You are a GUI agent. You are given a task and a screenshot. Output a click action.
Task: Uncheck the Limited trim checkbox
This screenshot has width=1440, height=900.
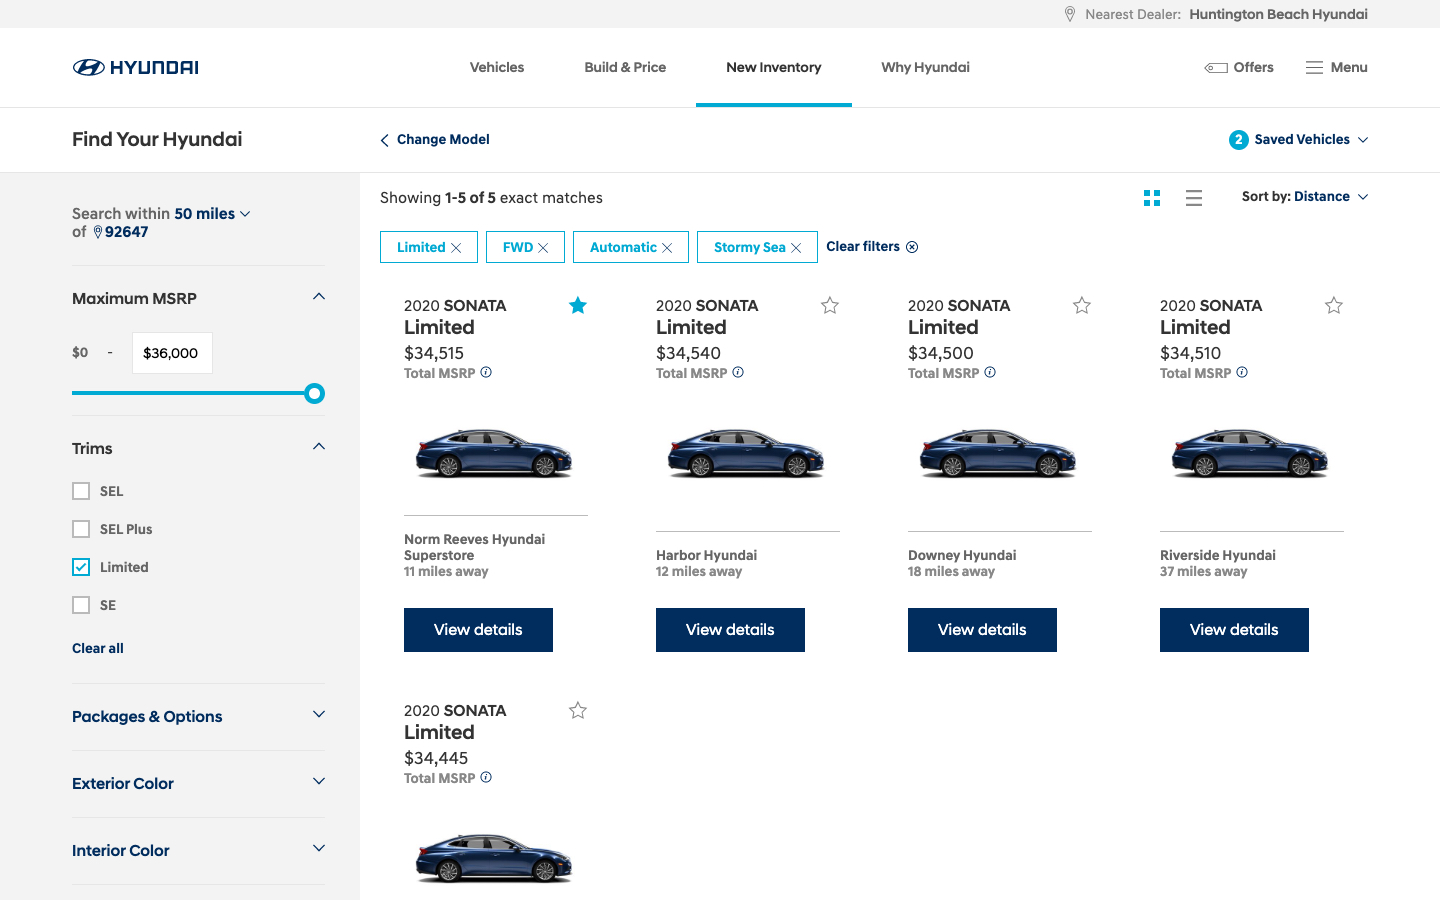coord(81,567)
